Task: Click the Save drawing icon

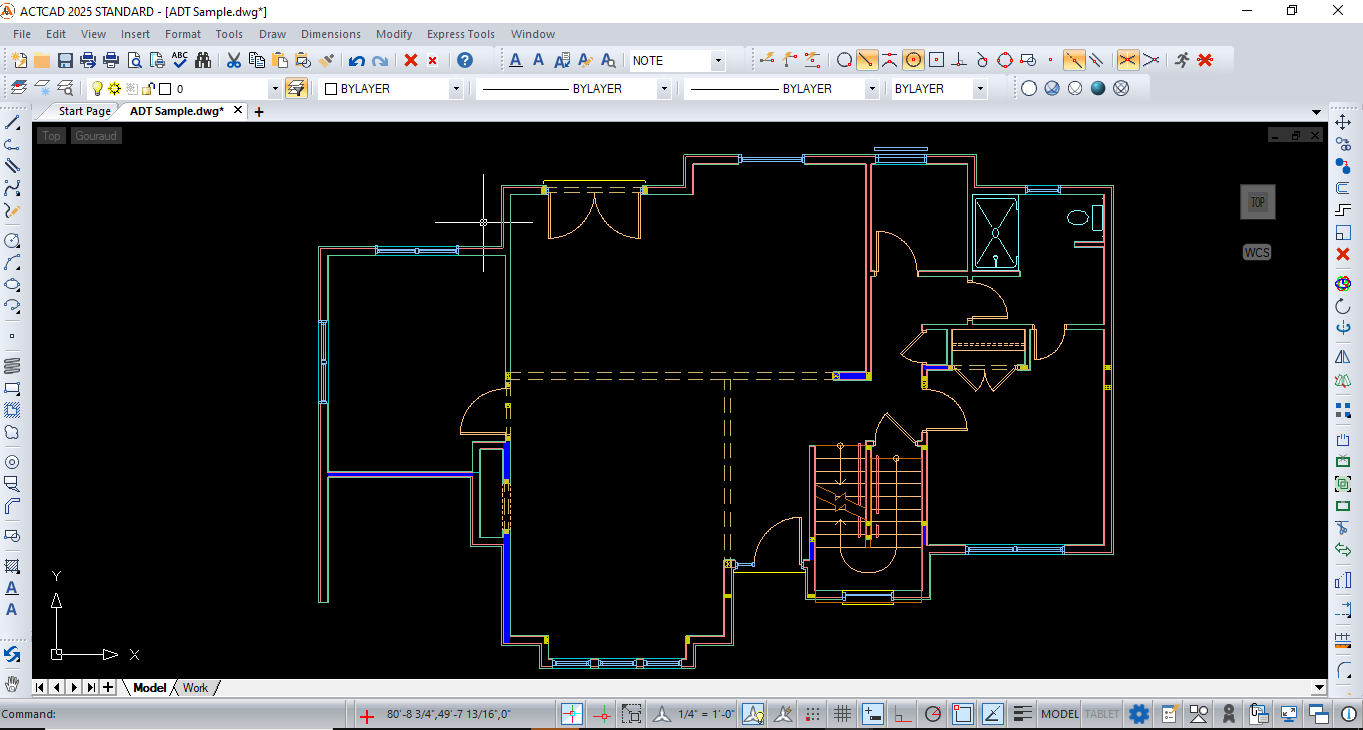Action: (65, 60)
